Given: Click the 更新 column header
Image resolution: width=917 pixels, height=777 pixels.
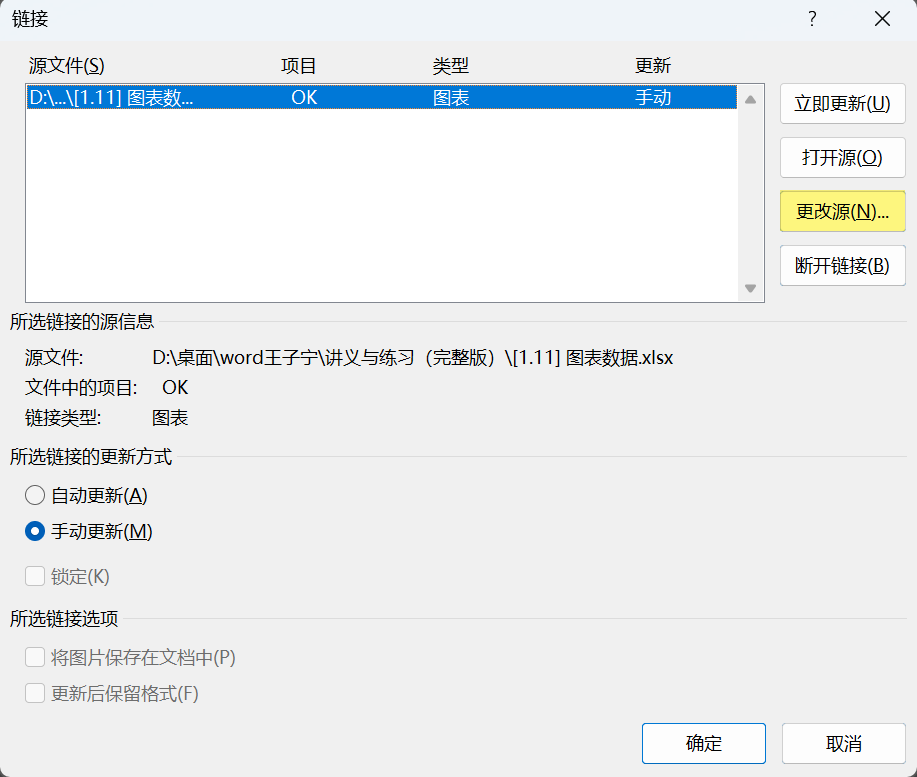Looking at the screenshot, I should point(653,65).
